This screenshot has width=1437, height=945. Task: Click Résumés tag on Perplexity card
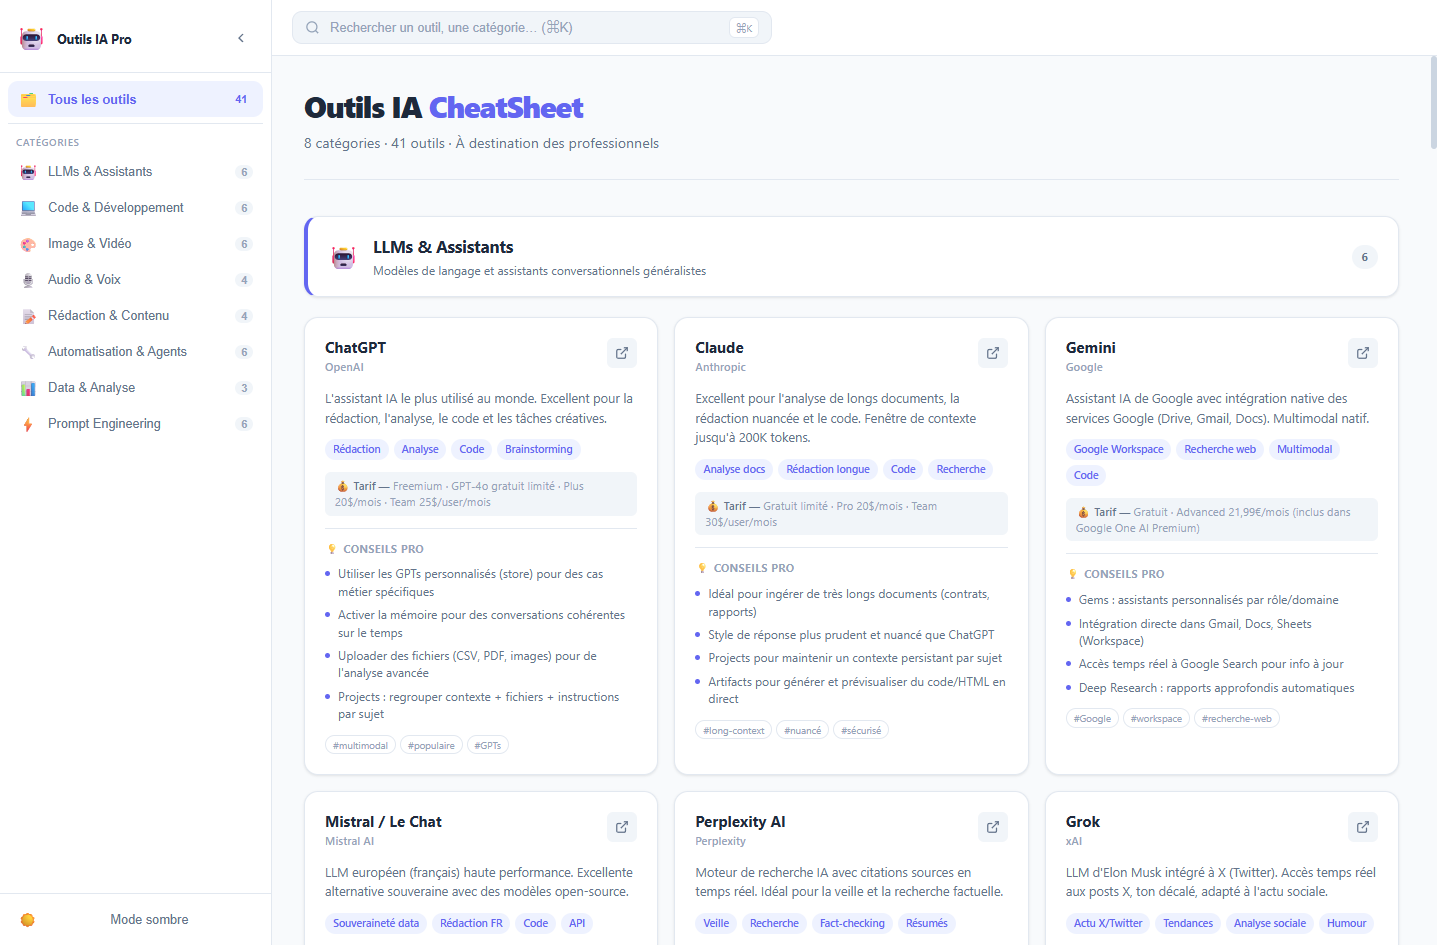927,924
